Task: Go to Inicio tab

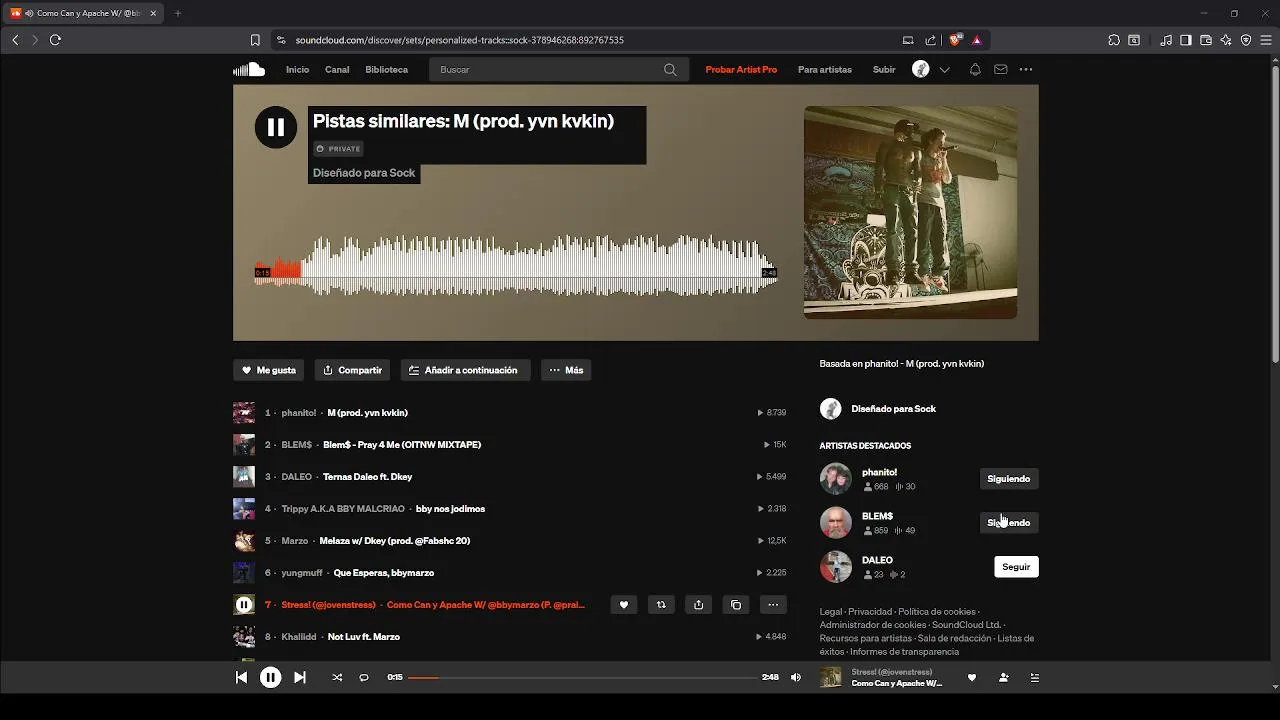Action: (x=297, y=70)
